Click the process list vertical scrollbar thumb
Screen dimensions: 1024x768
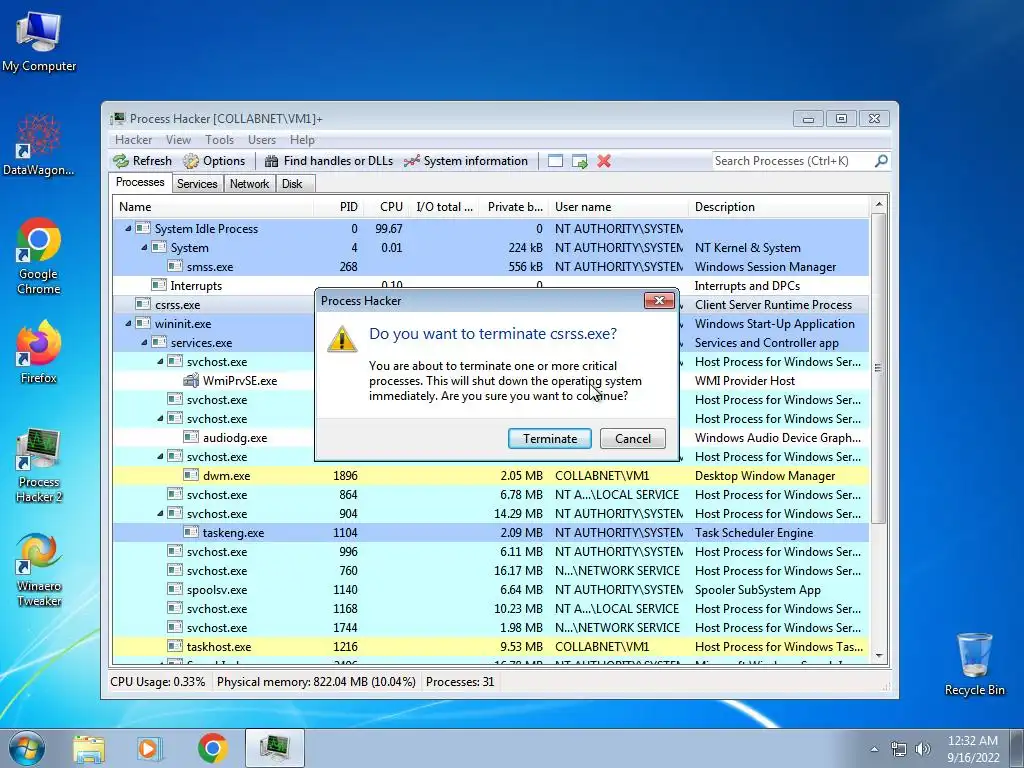coord(878,368)
